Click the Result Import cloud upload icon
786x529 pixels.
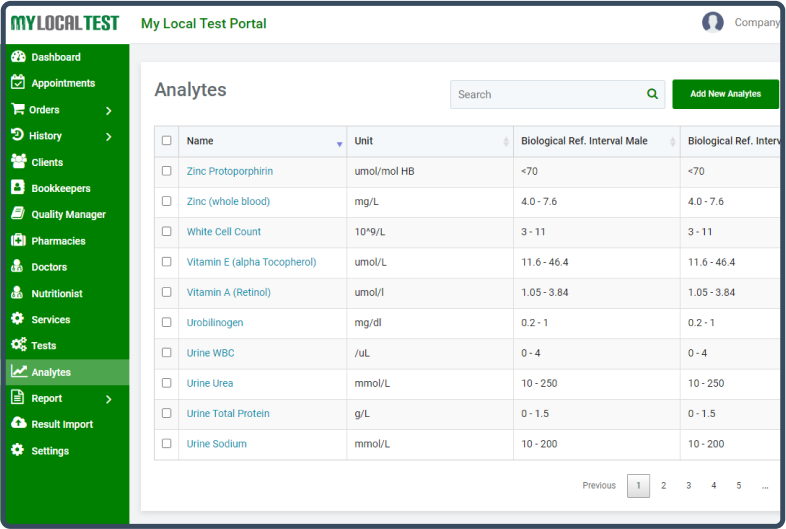click(18, 424)
